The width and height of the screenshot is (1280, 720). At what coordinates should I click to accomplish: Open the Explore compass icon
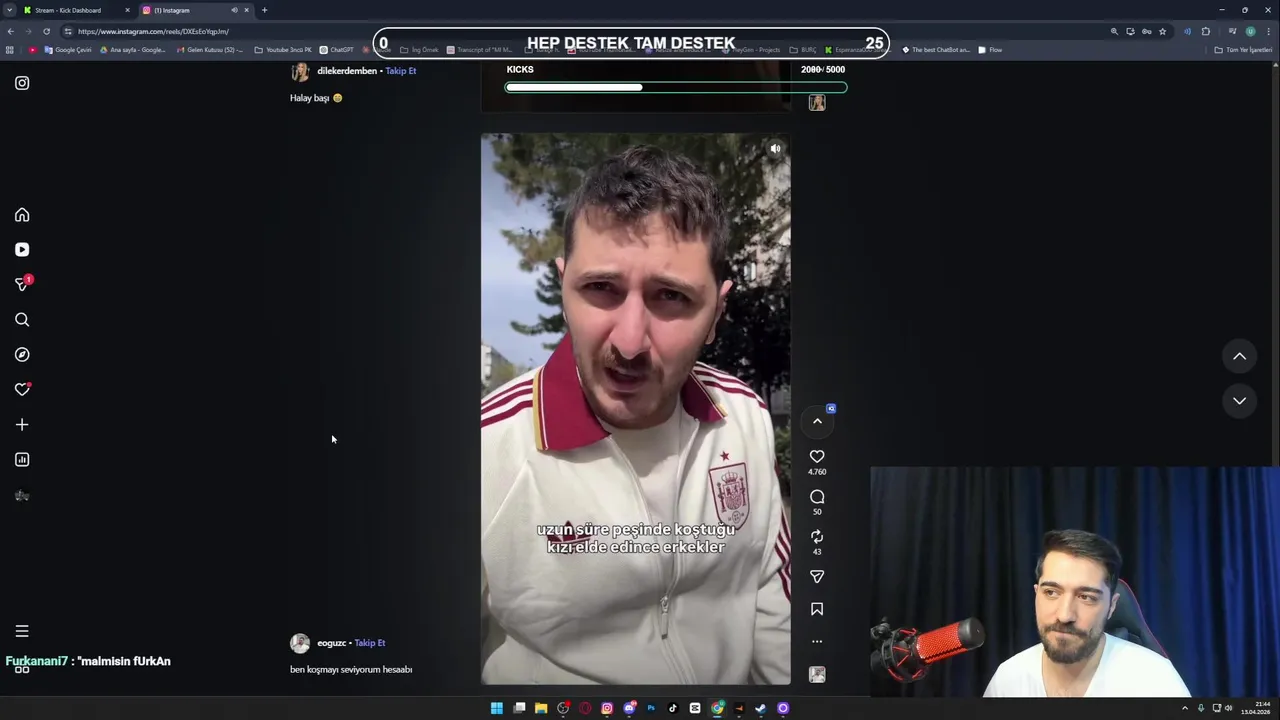pyautogui.click(x=22, y=355)
